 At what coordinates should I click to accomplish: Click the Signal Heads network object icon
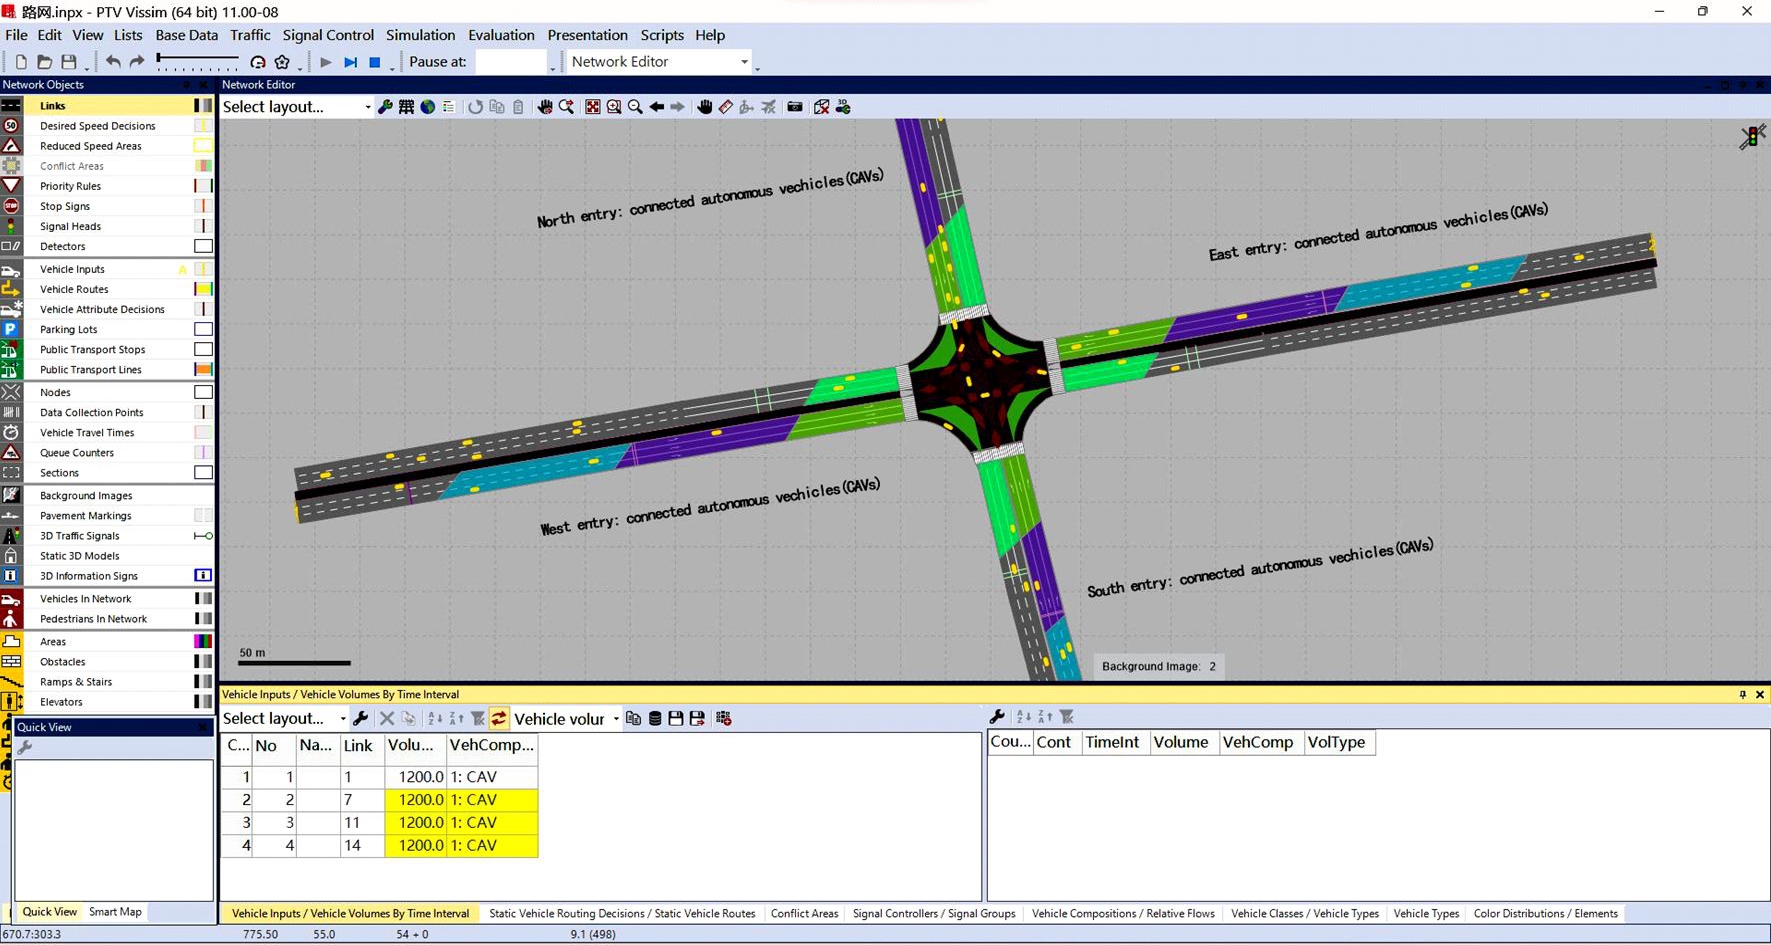pos(11,226)
